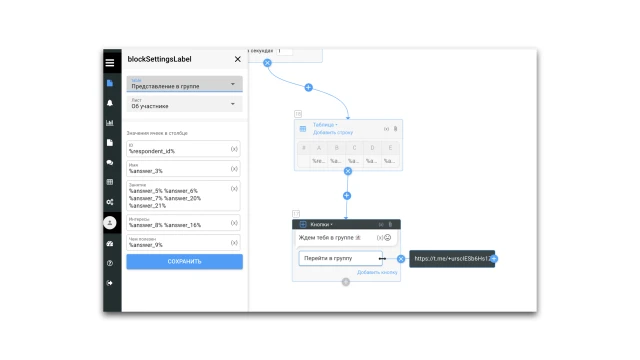This screenshot has height=360, width=640.
Task: Click the https://t.me/ link block
Action: click(452, 259)
